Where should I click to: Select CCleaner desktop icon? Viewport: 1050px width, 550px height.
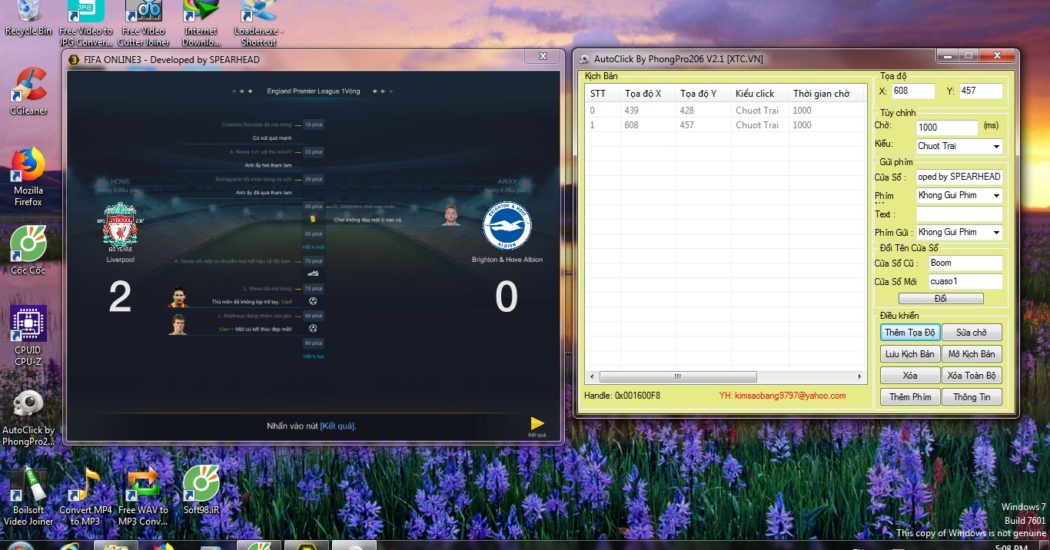pos(28,91)
